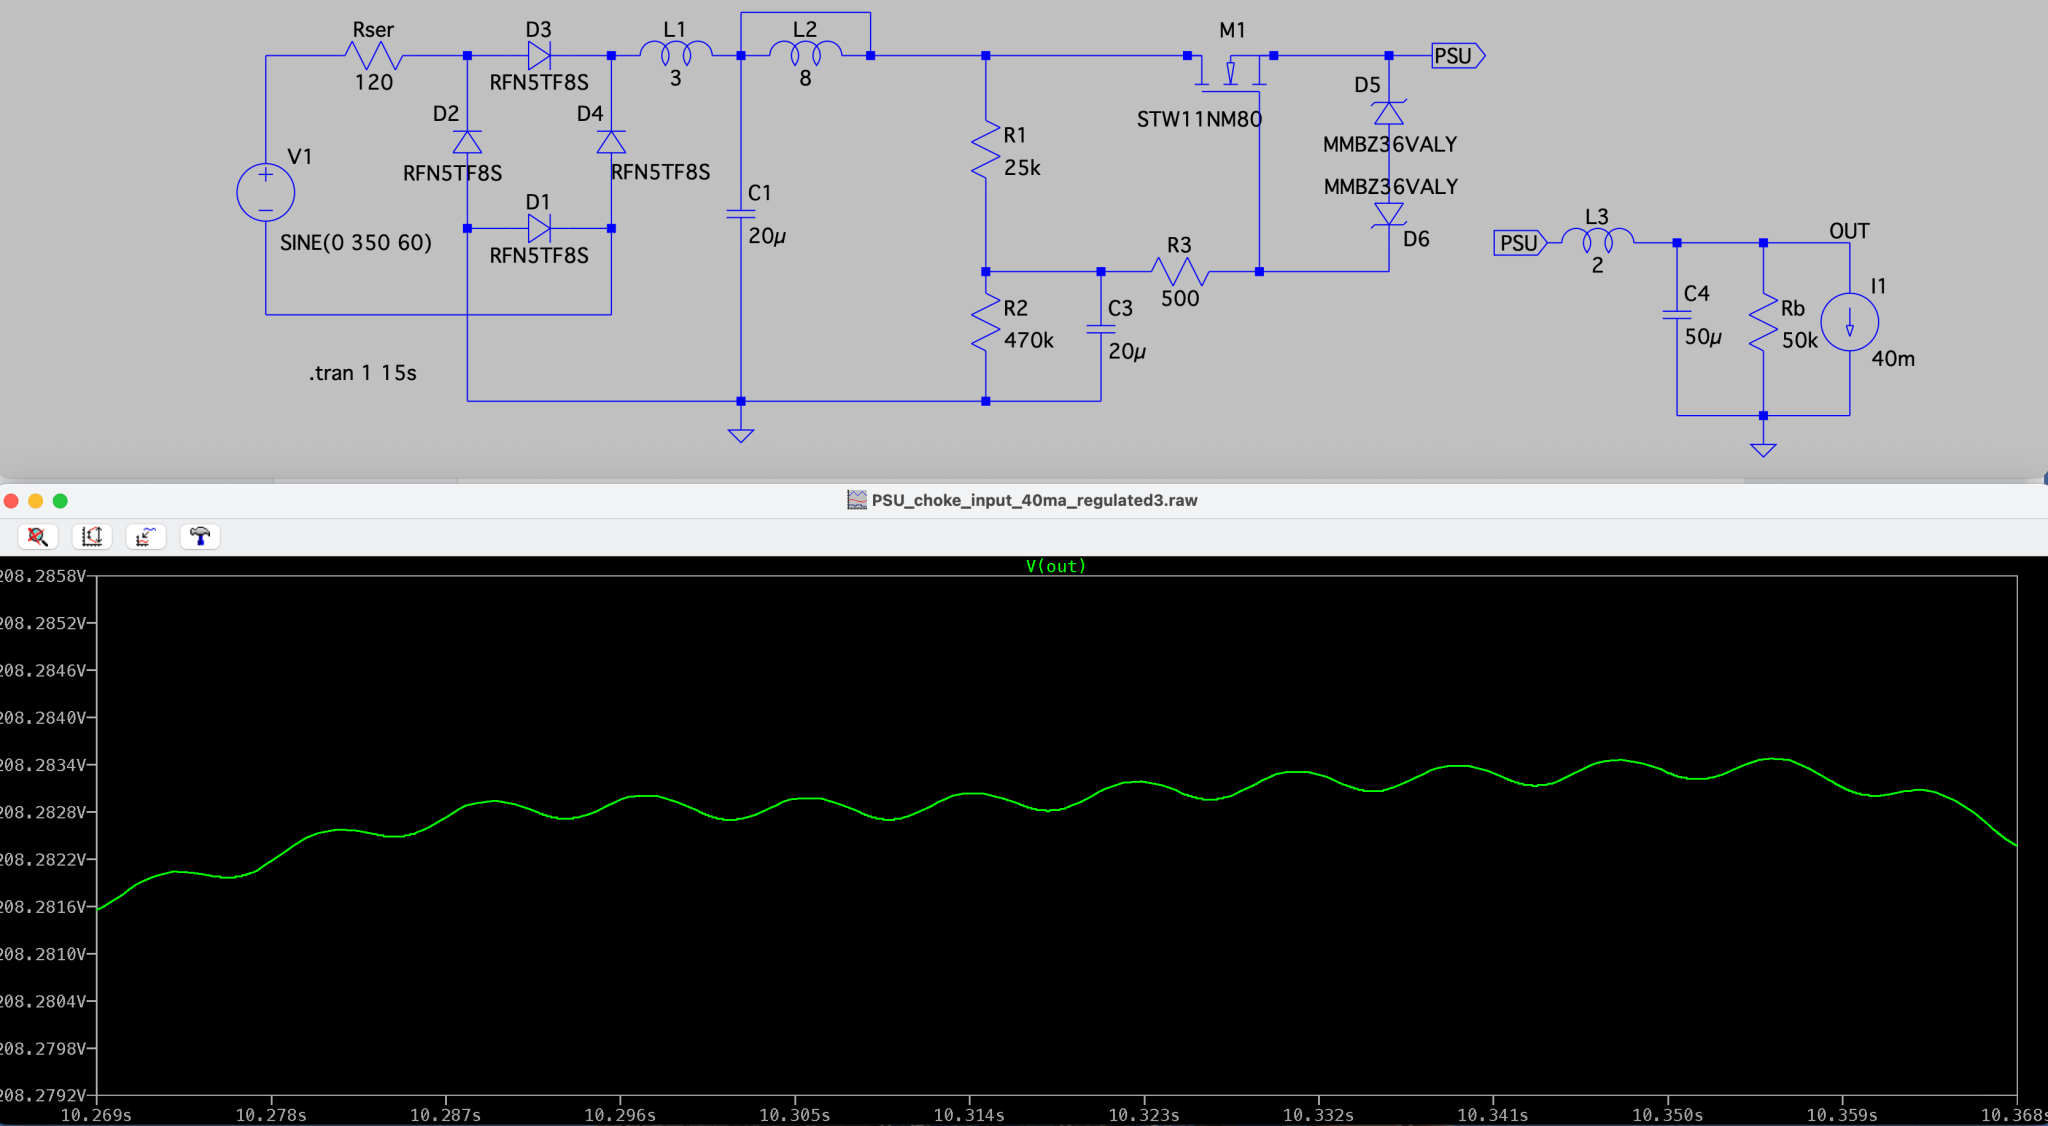Select the Rser resistor symbol
Image resolution: width=2048 pixels, height=1126 pixels.
374,56
